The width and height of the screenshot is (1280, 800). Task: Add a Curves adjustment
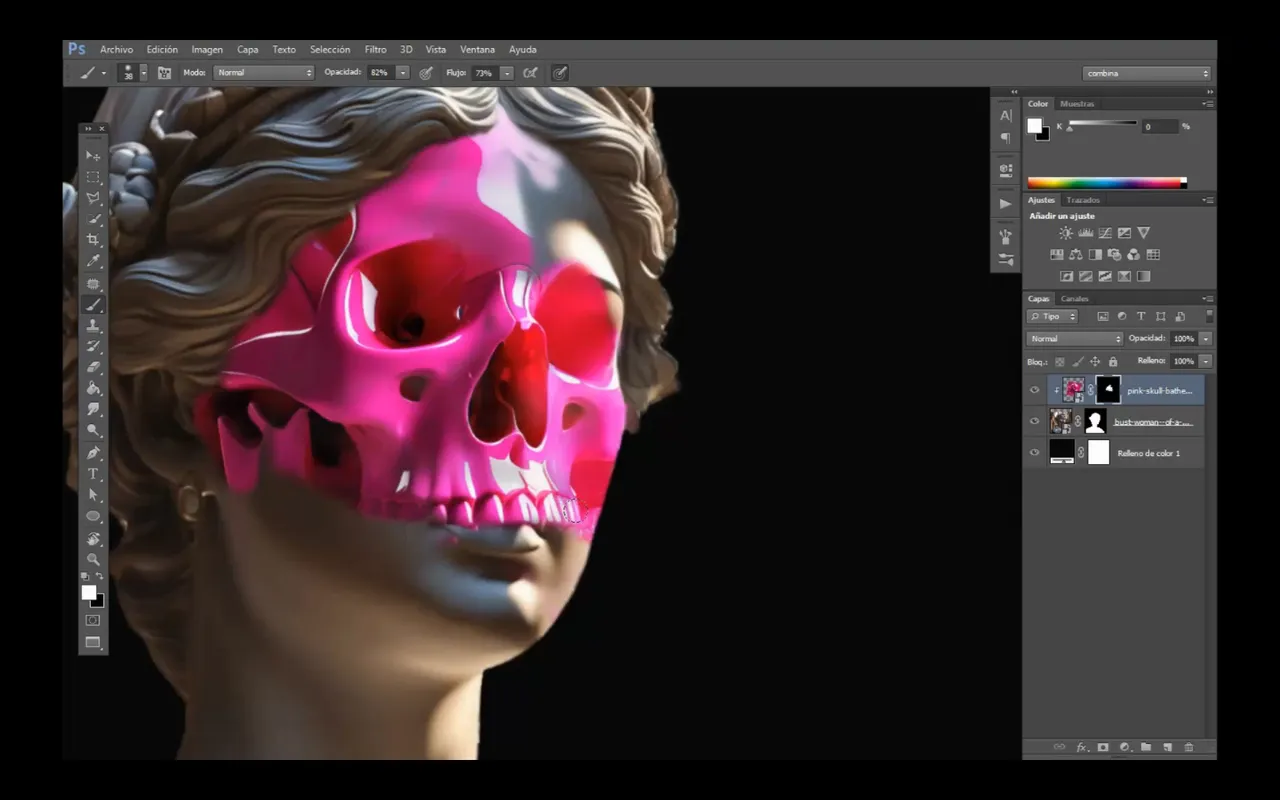click(1105, 233)
